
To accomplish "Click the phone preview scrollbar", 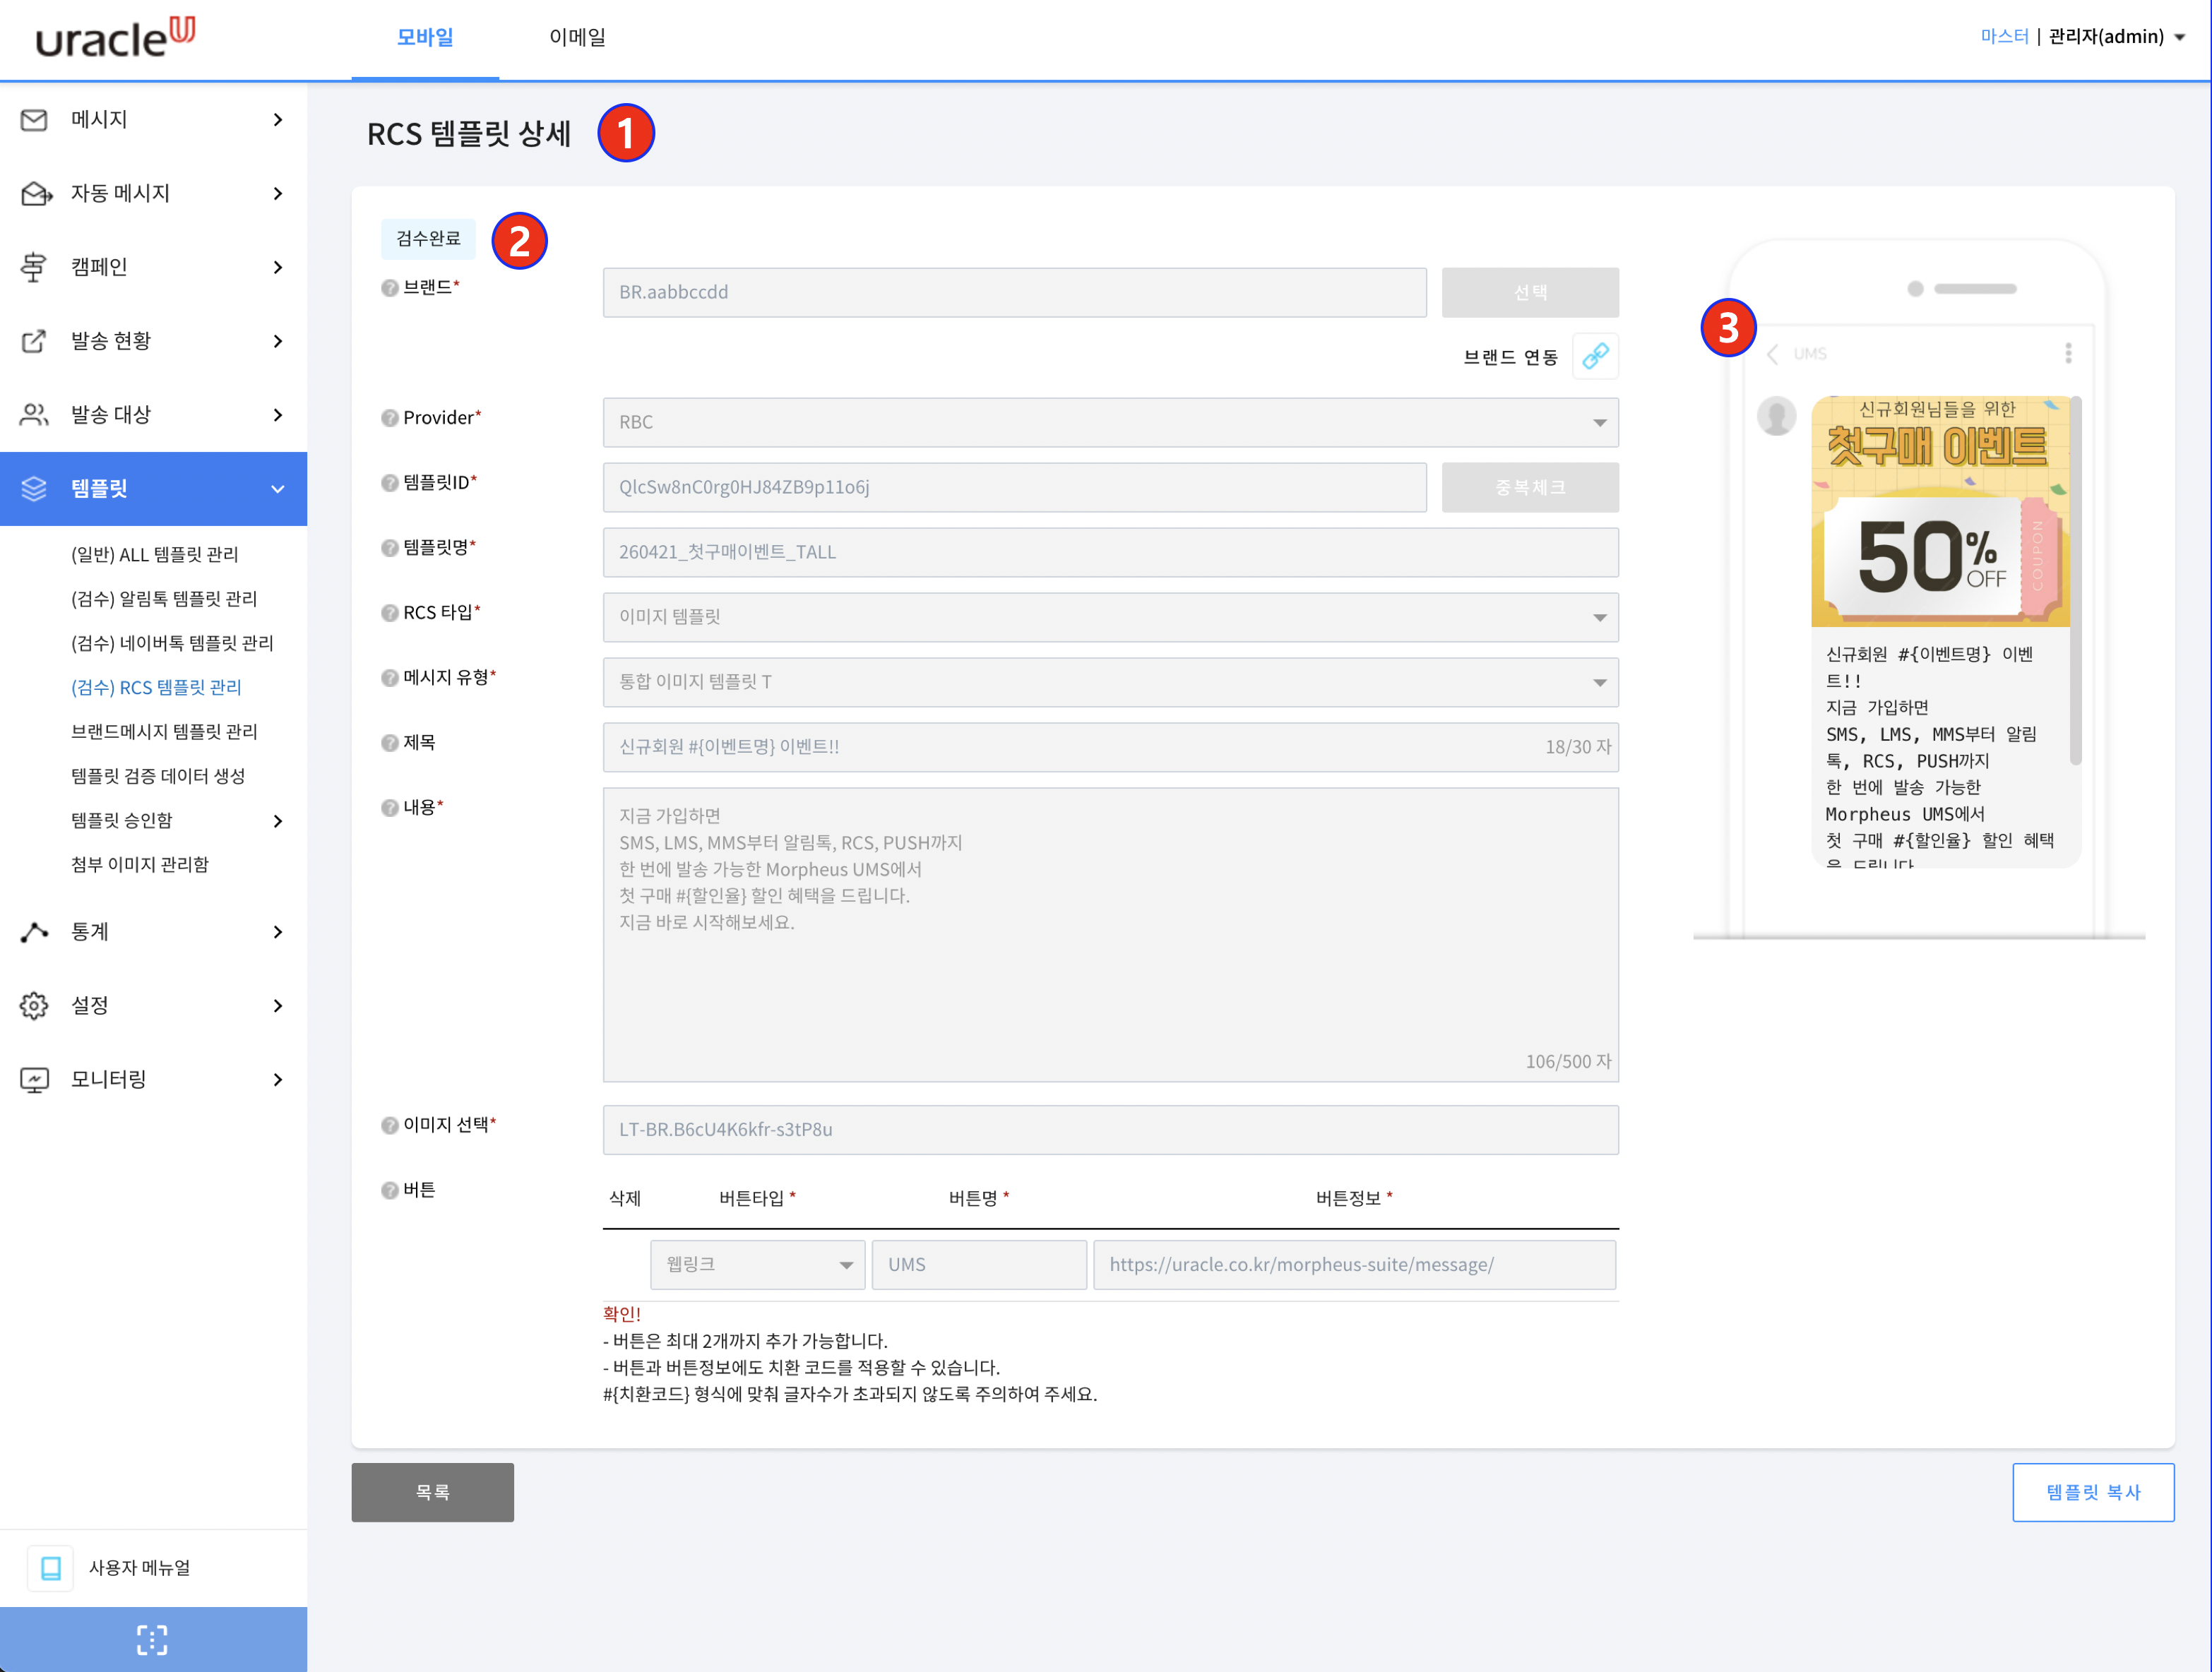I will tap(2075, 580).
